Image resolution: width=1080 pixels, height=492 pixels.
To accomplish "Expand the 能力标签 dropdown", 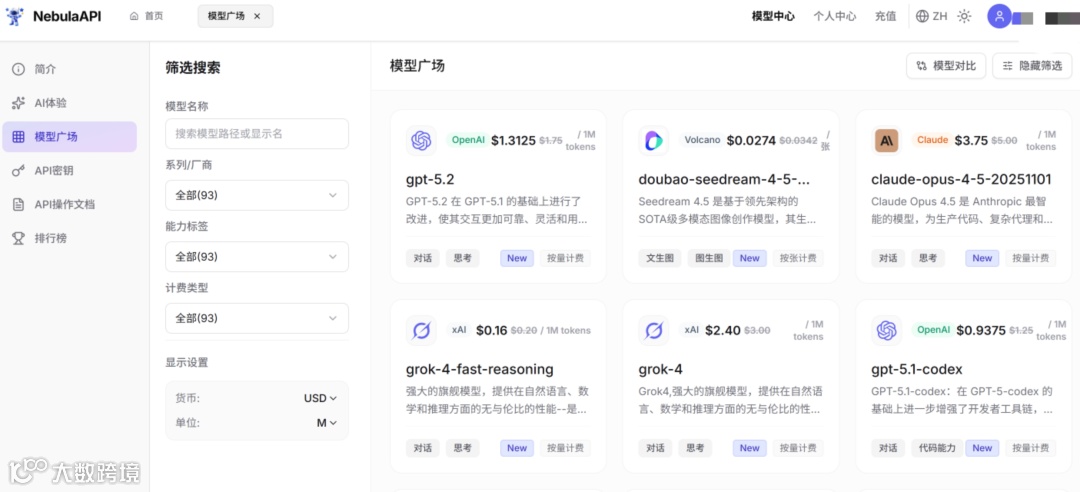I will [257, 256].
